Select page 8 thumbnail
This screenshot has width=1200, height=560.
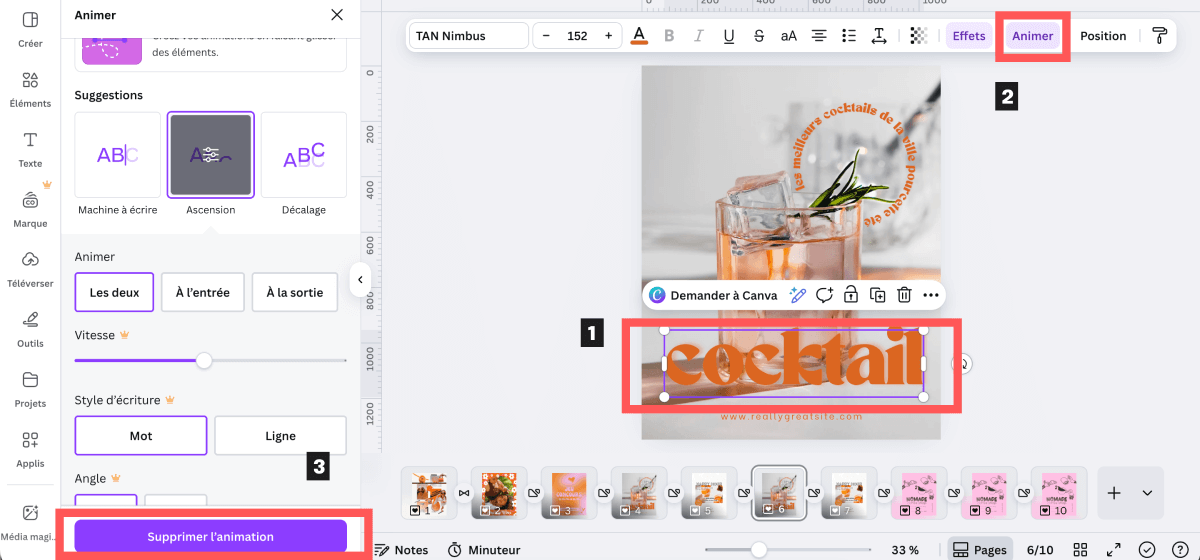click(x=920, y=493)
